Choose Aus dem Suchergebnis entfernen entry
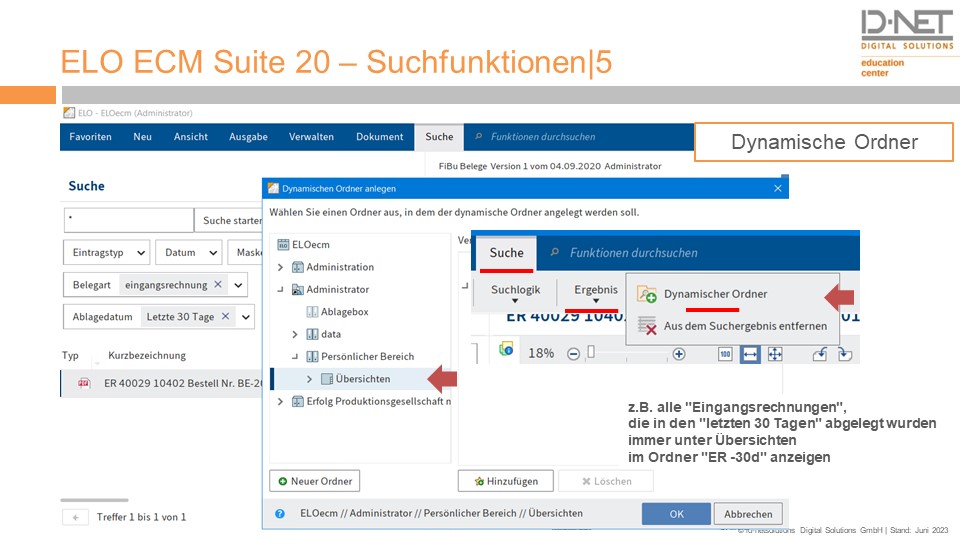 [732, 326]
